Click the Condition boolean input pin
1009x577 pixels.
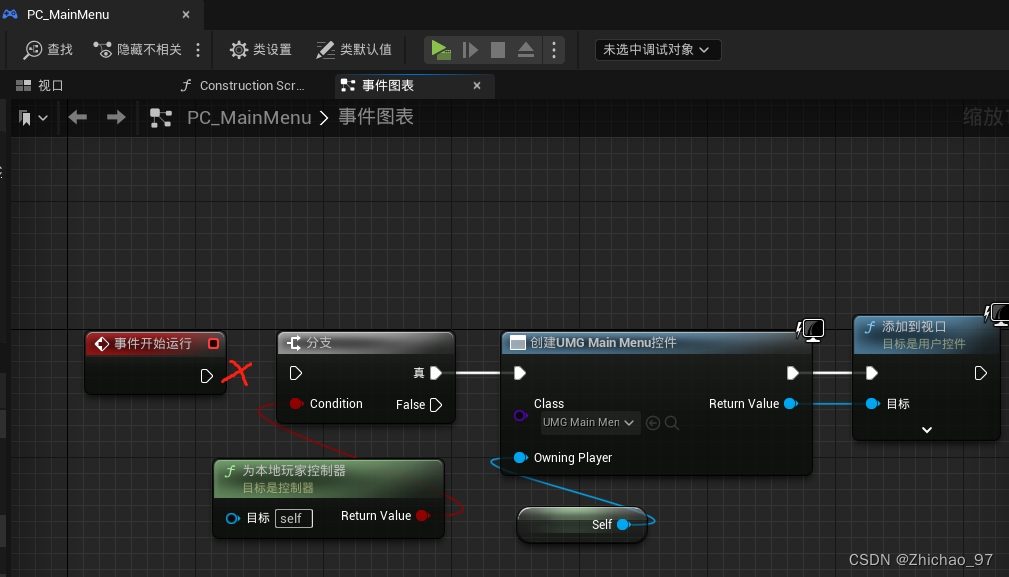click(296, 403)
